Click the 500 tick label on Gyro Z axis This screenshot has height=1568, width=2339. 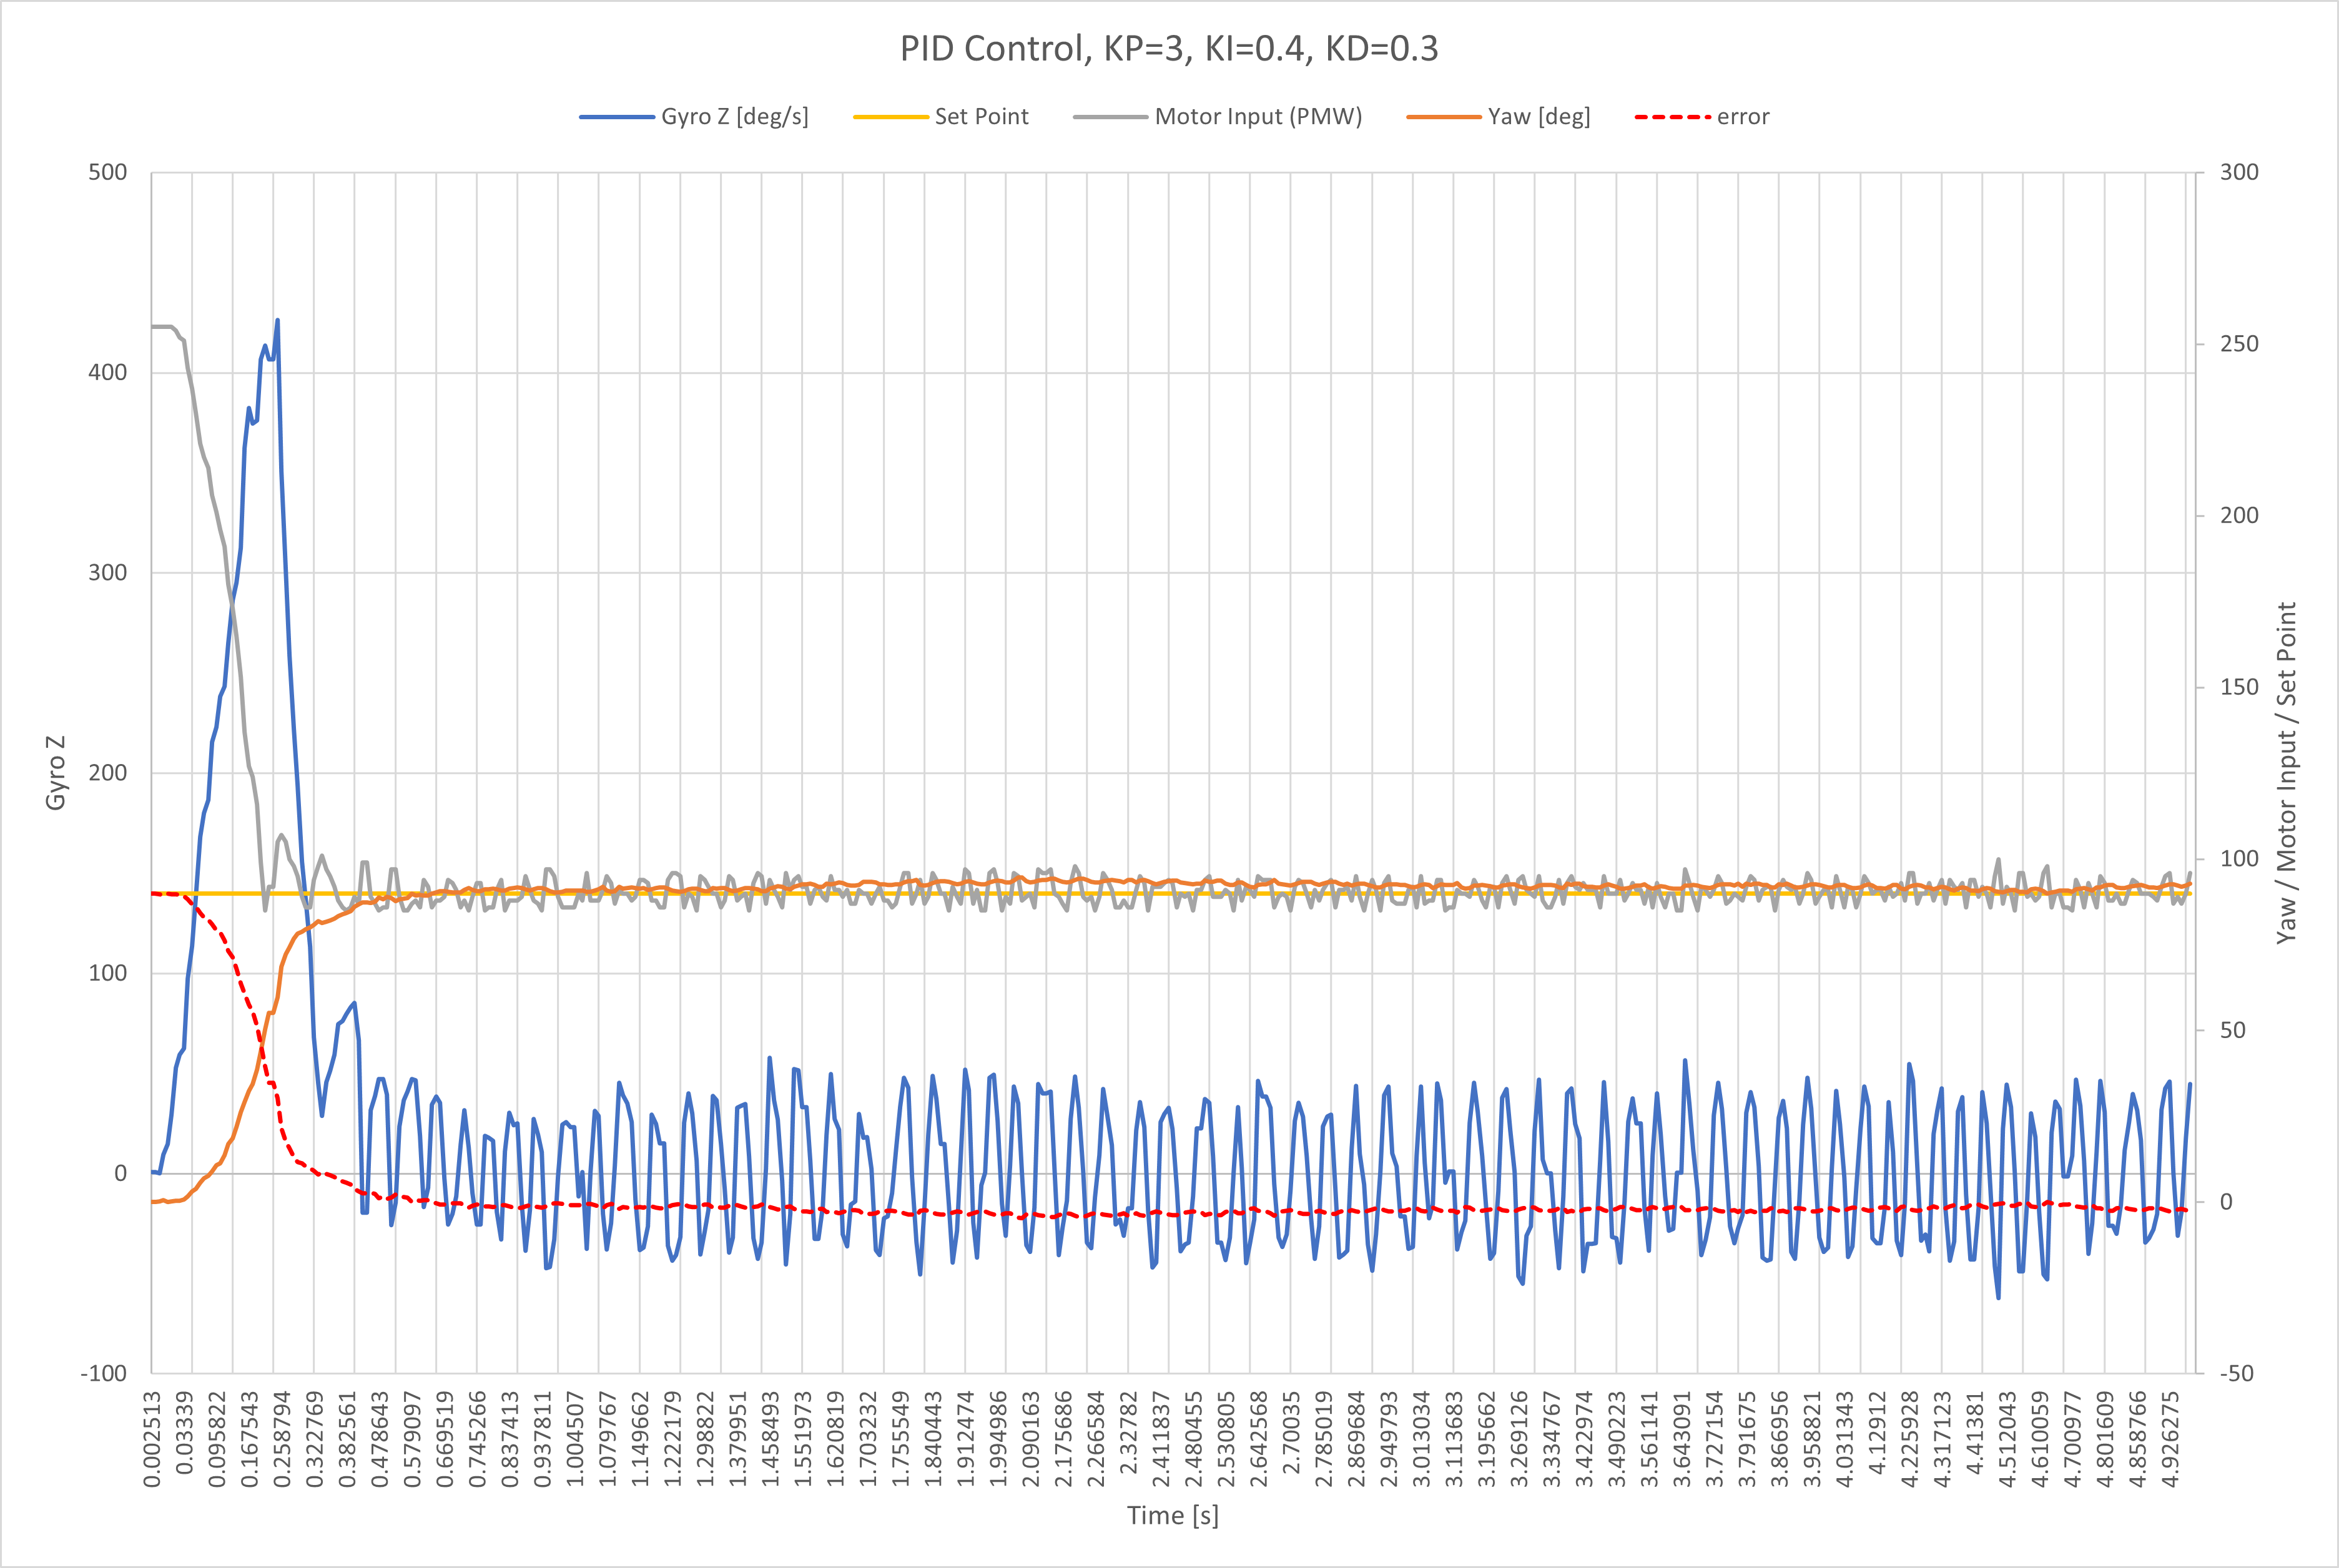(x=108, y=172)
